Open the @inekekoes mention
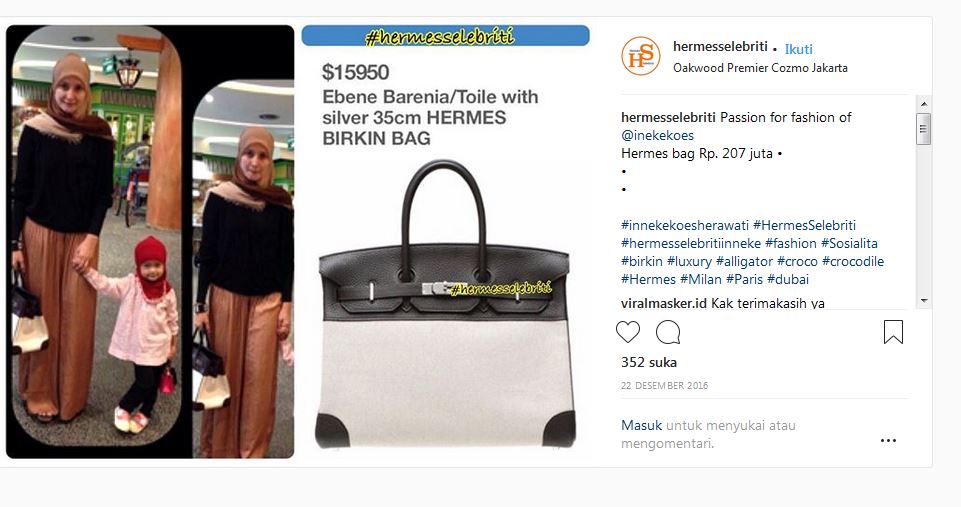 pyautogui.click(x=657, y=135)
